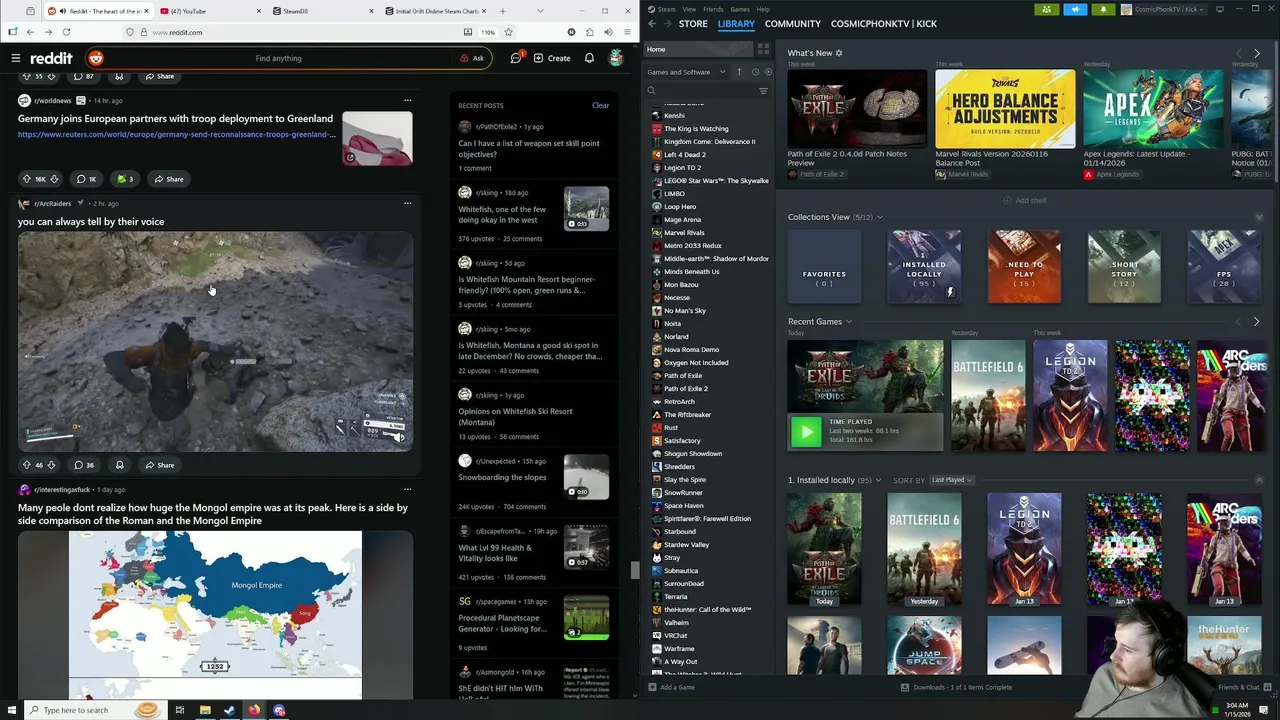The width and height of the screenshot is (1280, 720).
Task: Open the Steam COMMUNITY section
Action: pyautogui.click(x=793, y=24)
